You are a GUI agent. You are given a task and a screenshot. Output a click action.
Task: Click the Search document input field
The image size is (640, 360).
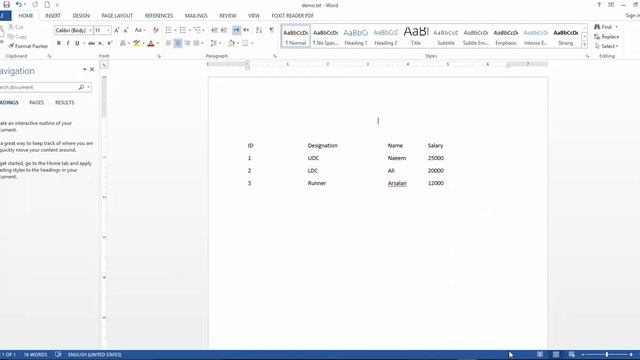tap(39, 87)
